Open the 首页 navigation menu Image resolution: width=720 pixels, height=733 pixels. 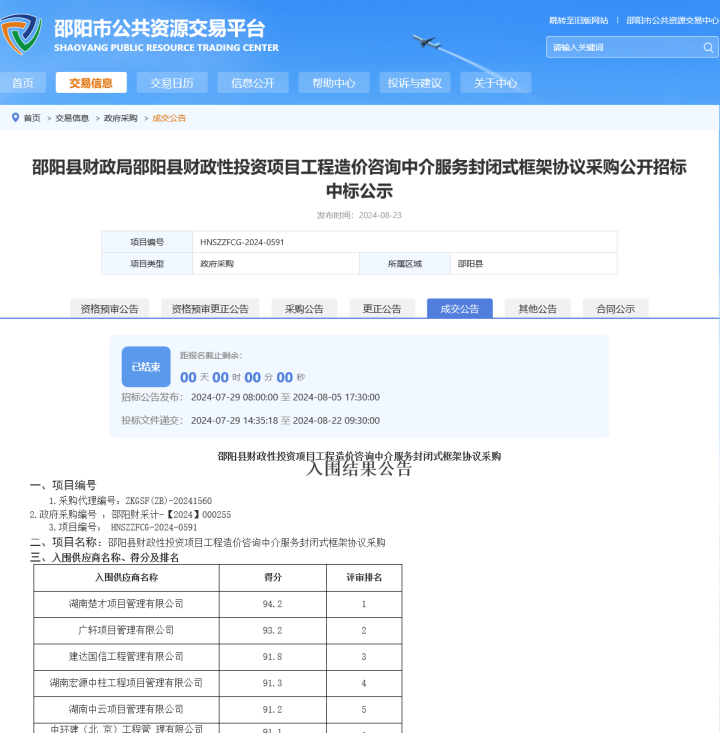point(22,83)
